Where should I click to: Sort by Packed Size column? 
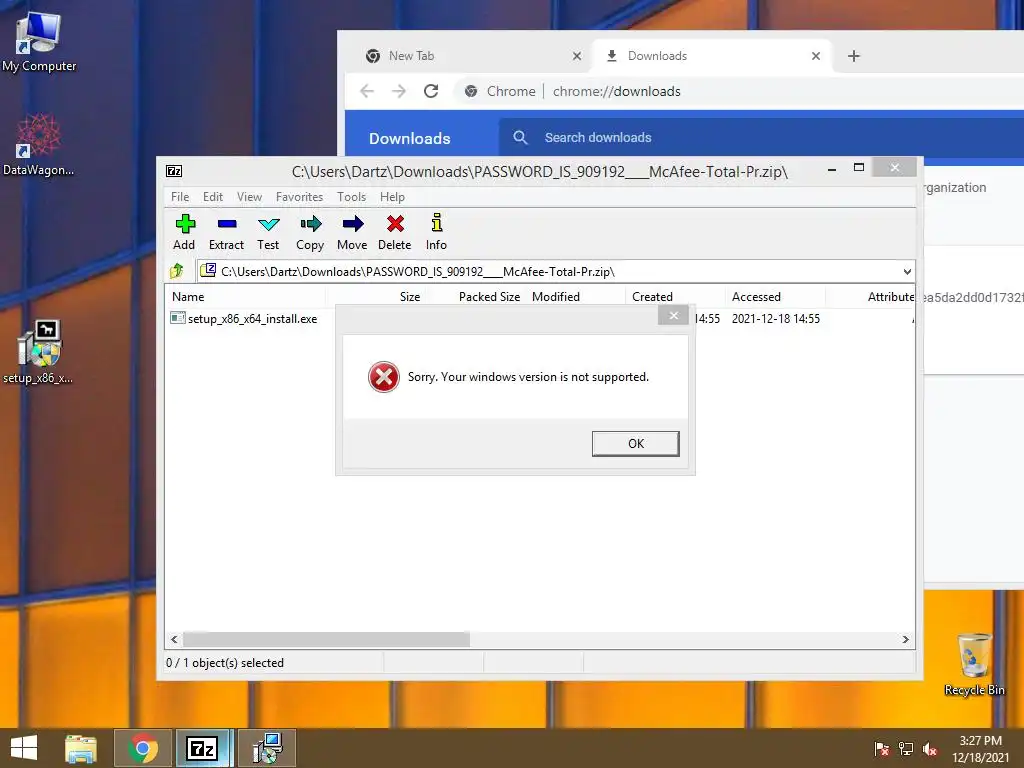(x=476, y=296)
